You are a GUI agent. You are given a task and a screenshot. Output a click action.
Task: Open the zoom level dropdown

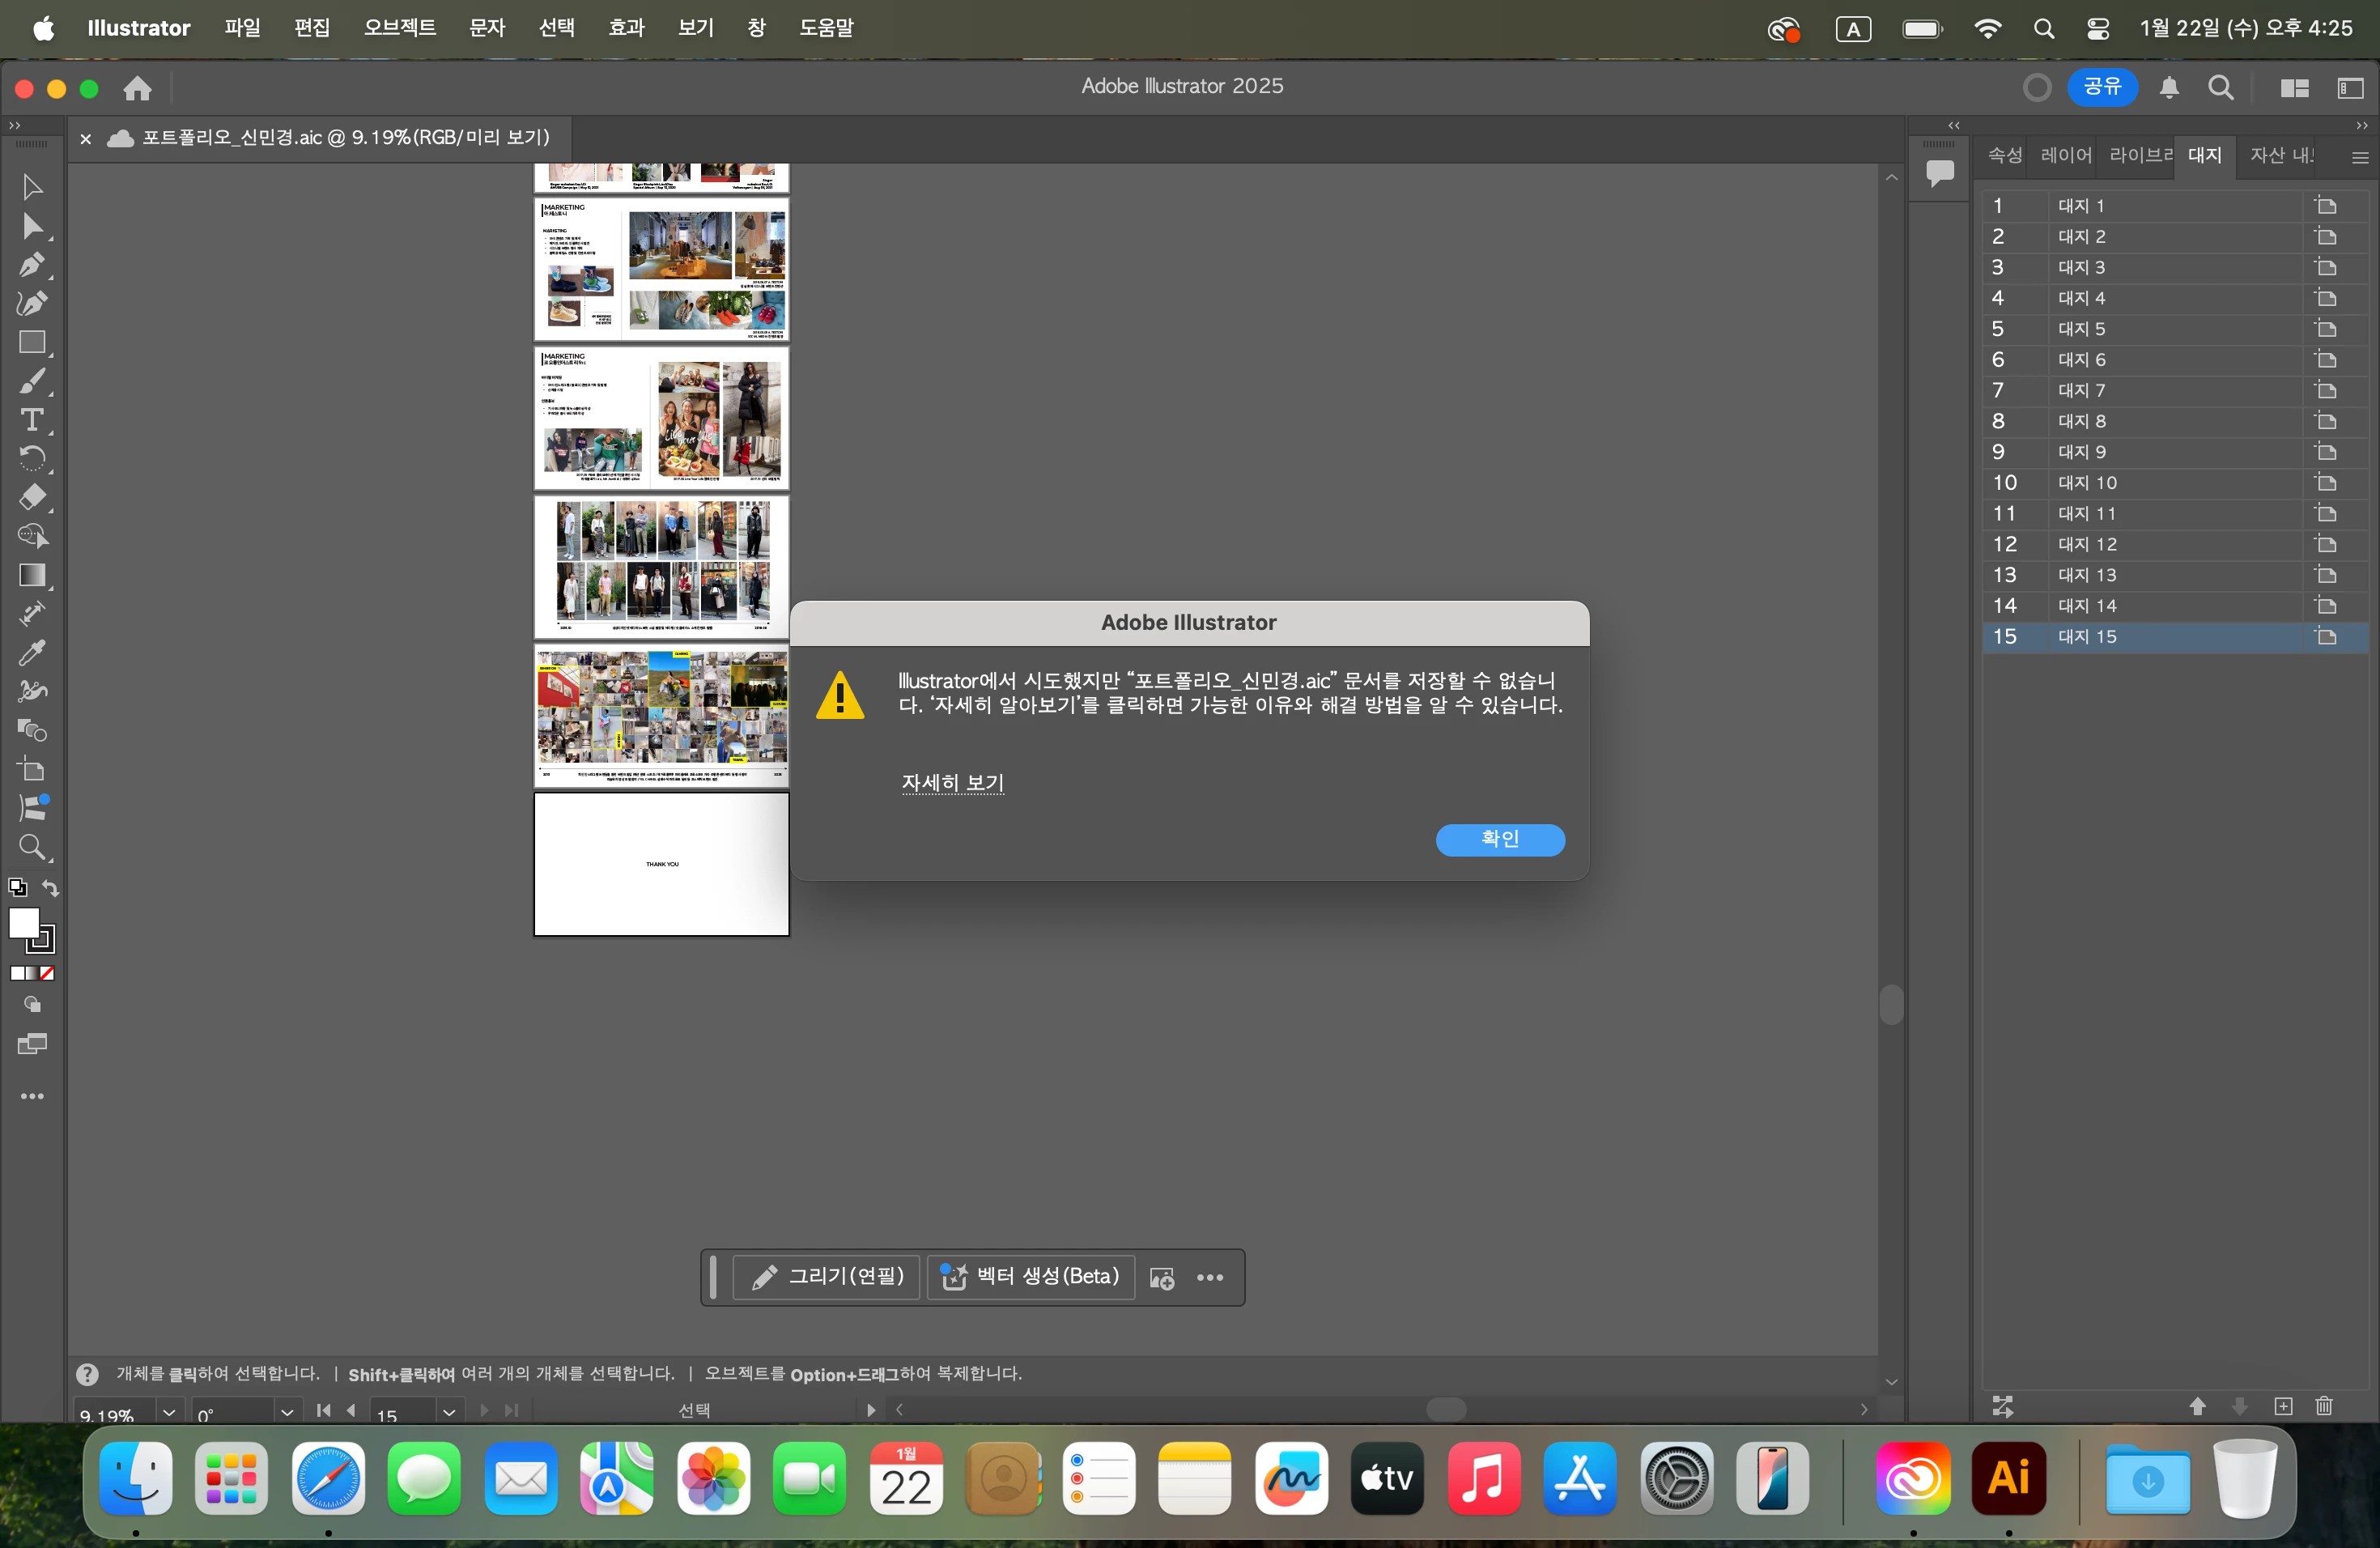169,1412
